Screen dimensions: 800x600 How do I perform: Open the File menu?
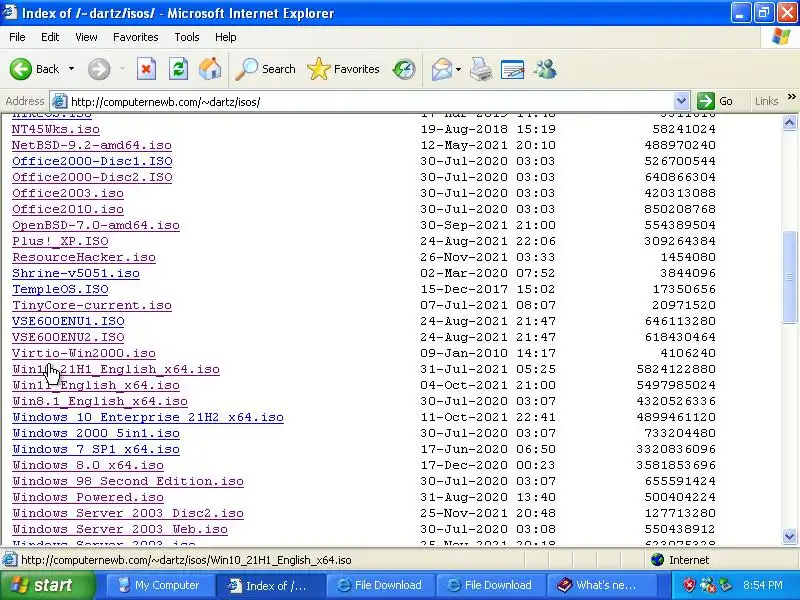point(17,37)
